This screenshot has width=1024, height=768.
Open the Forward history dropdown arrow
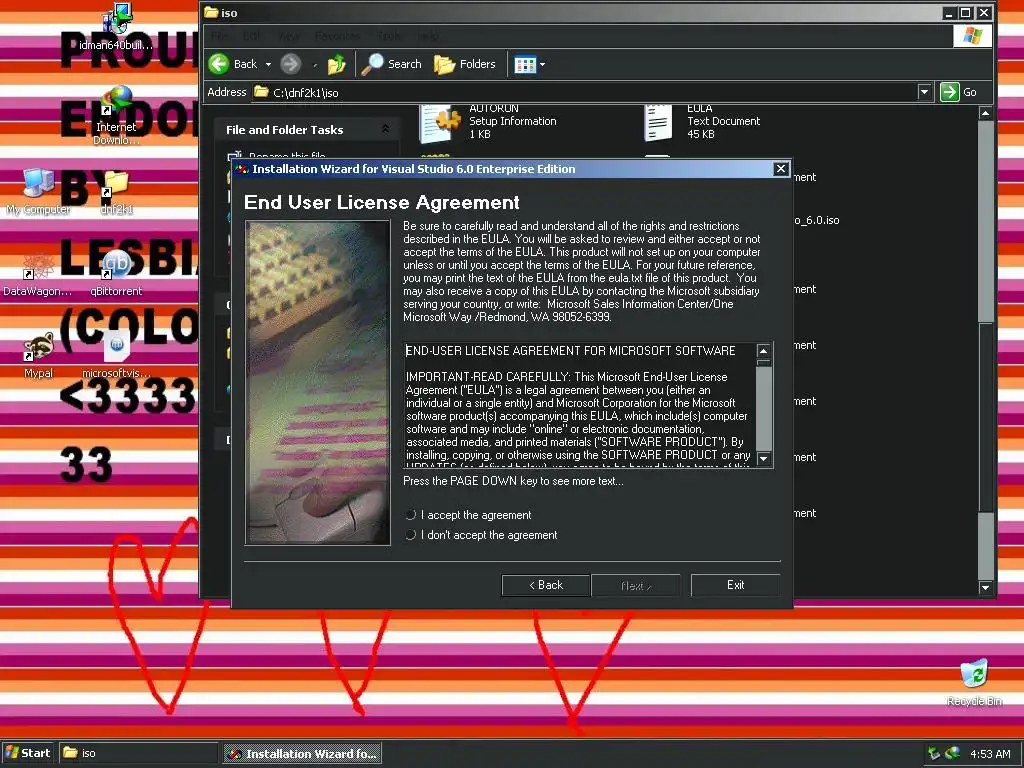click(315, 64)
